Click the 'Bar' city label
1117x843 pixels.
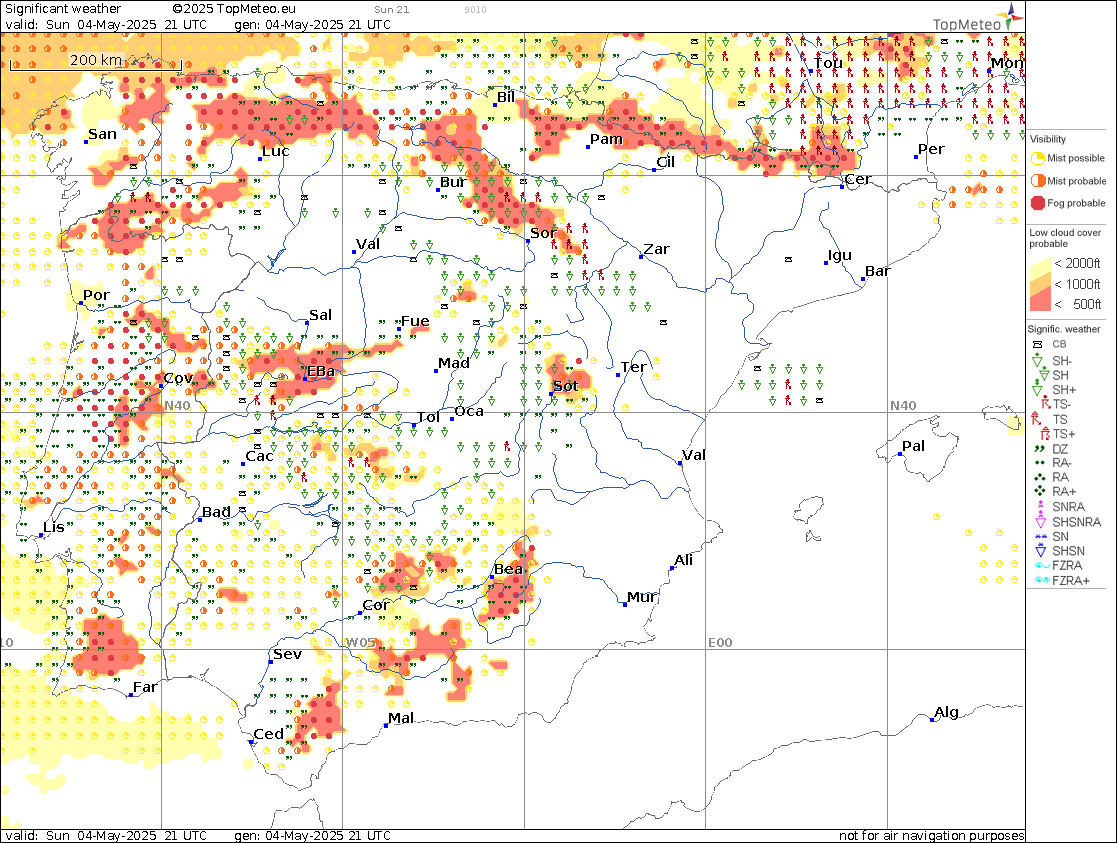878,271
